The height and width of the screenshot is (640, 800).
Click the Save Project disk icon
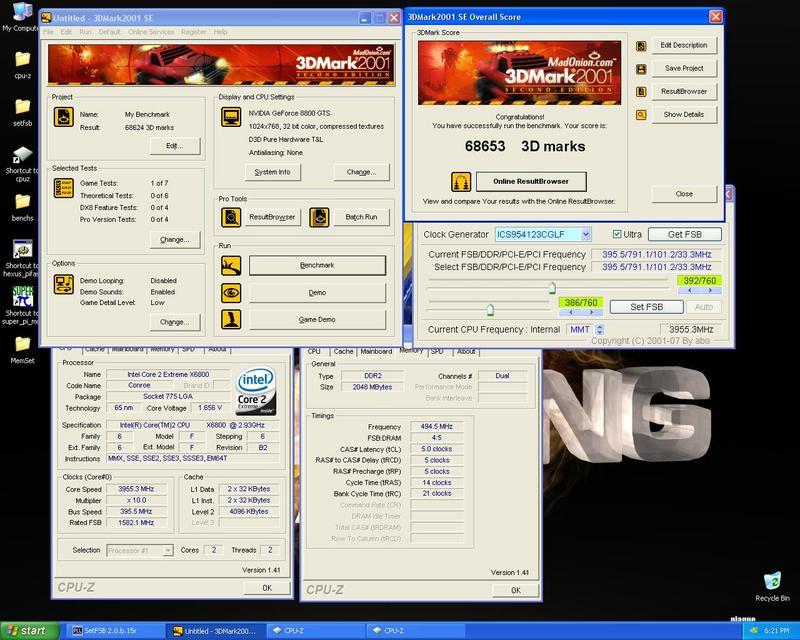(641, 69)
